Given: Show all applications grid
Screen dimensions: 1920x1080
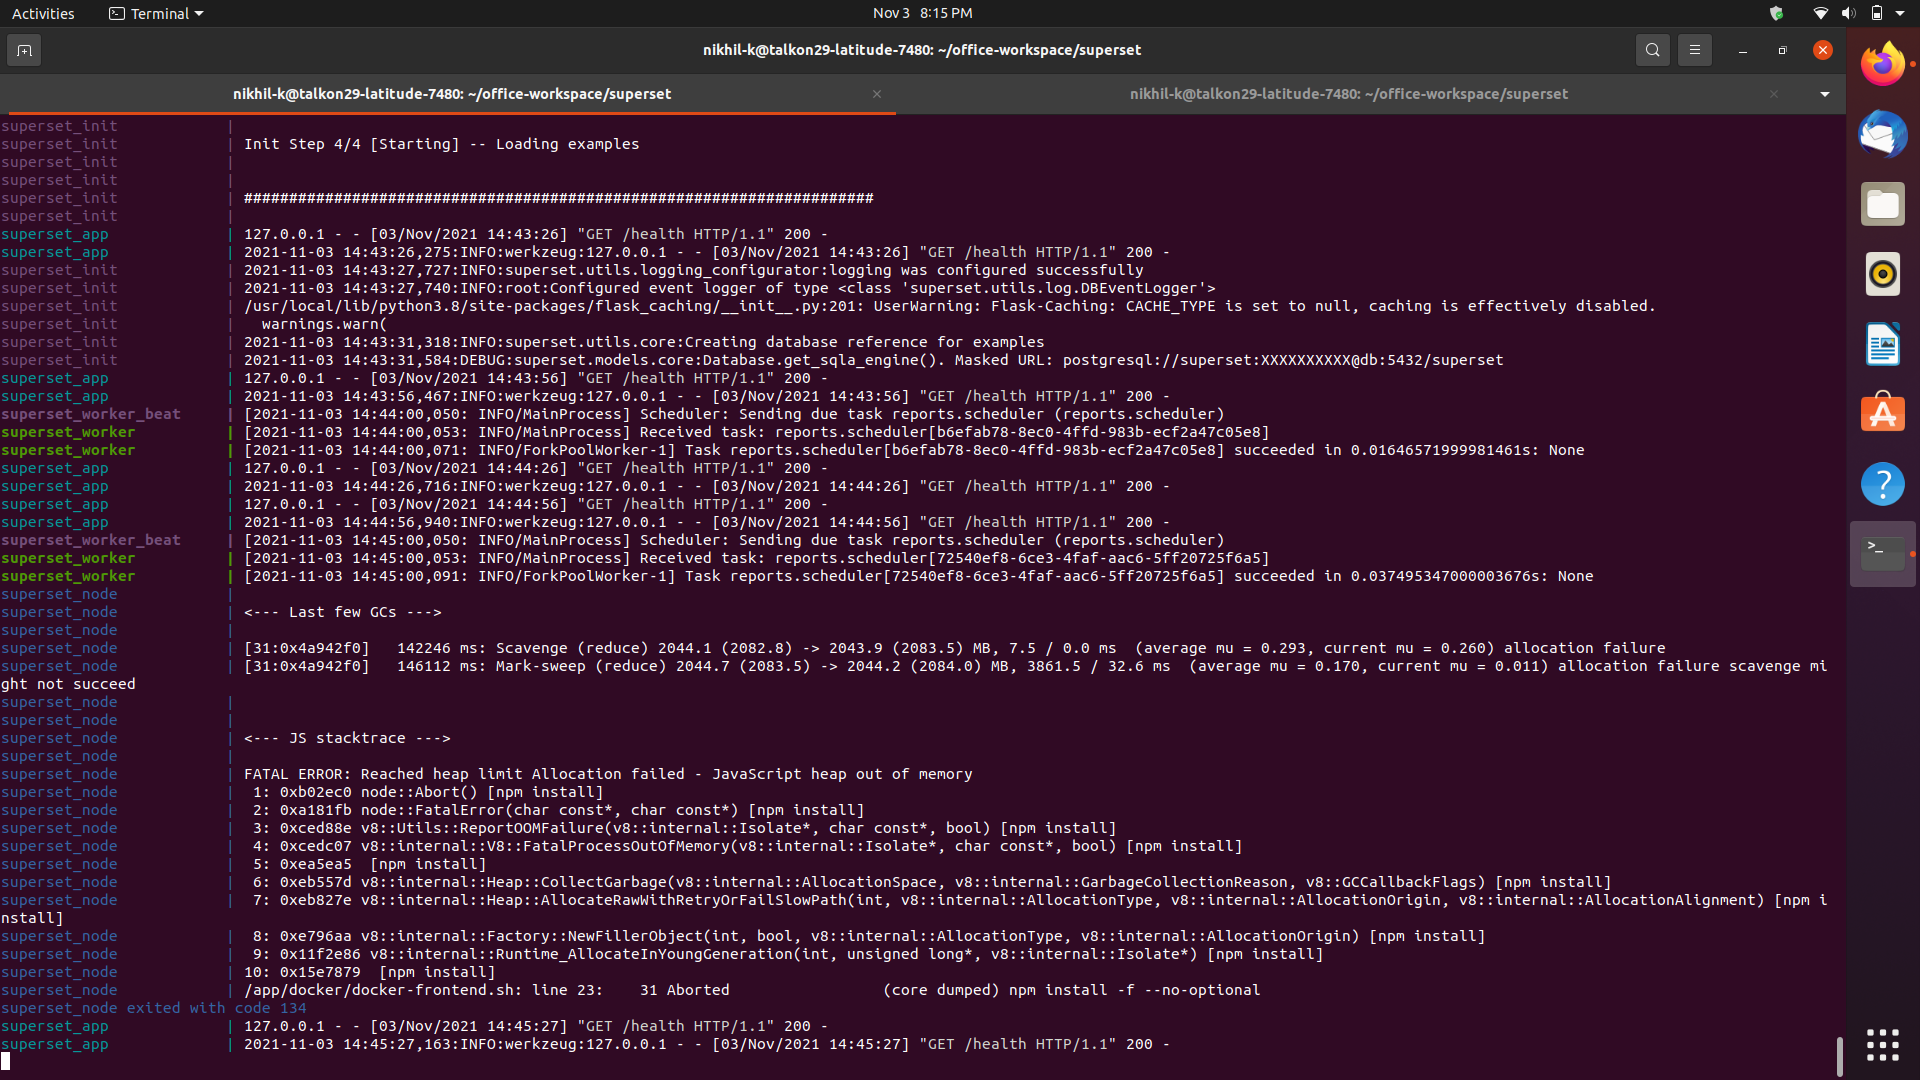Looking at the screenshot, I should pyautogui.click(x=1882, y=1045).
